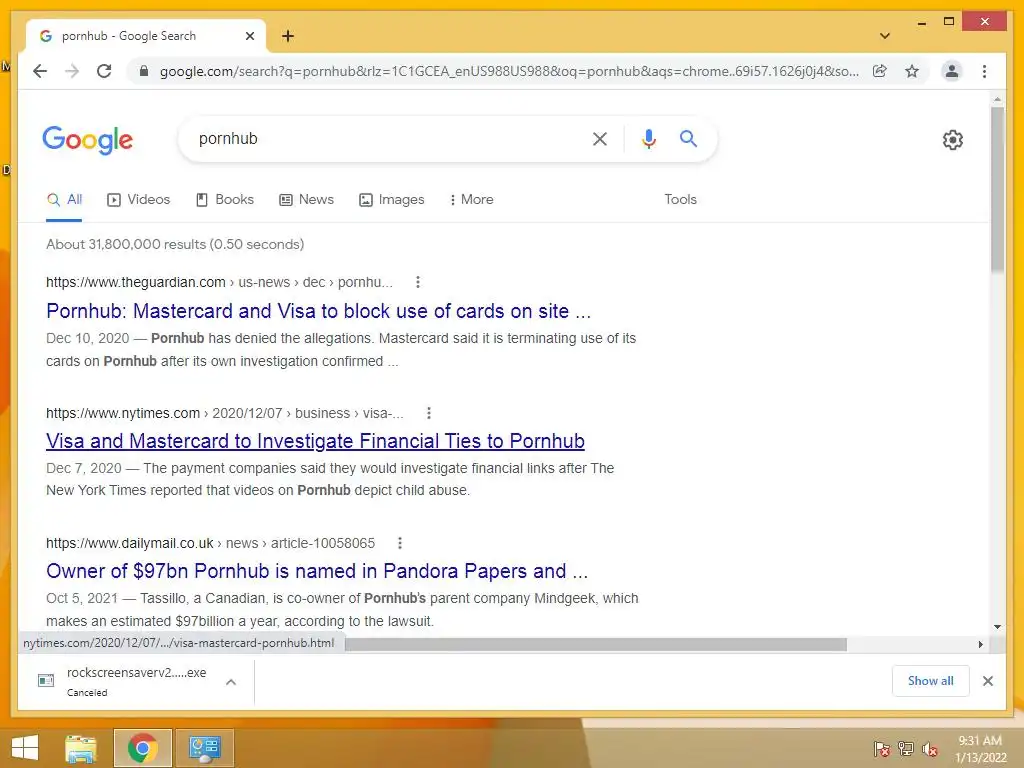Go back to the previous page

(40, 71)
